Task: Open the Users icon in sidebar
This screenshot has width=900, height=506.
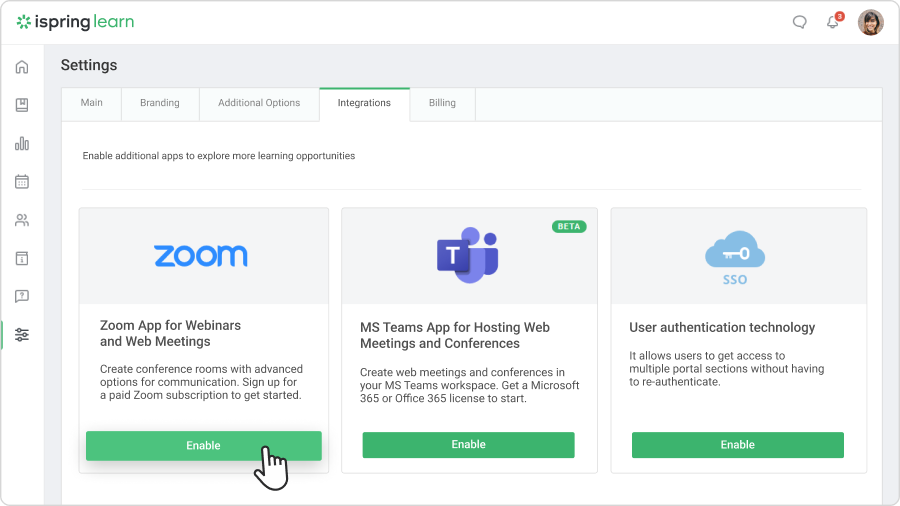Action: click(22, 220)
